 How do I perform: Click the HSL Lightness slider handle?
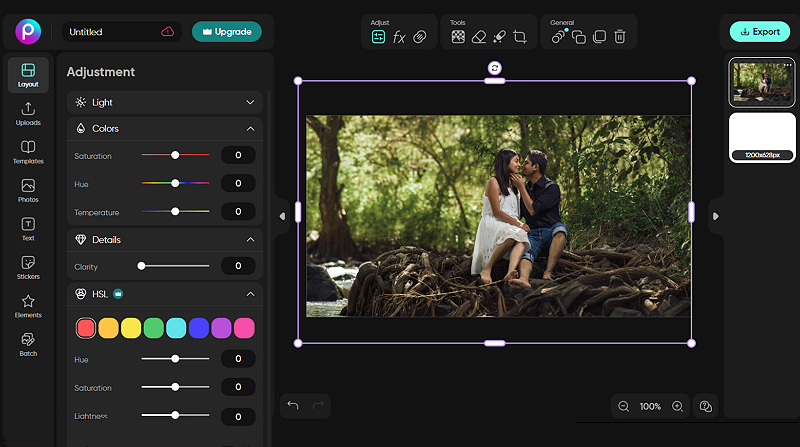pyautogui.click(x=175, y=415)
